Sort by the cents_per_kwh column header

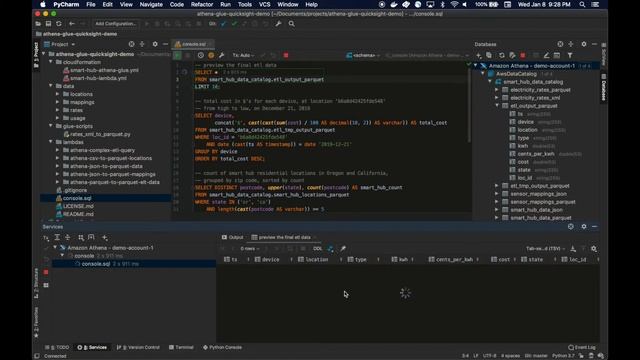(453, 260)
